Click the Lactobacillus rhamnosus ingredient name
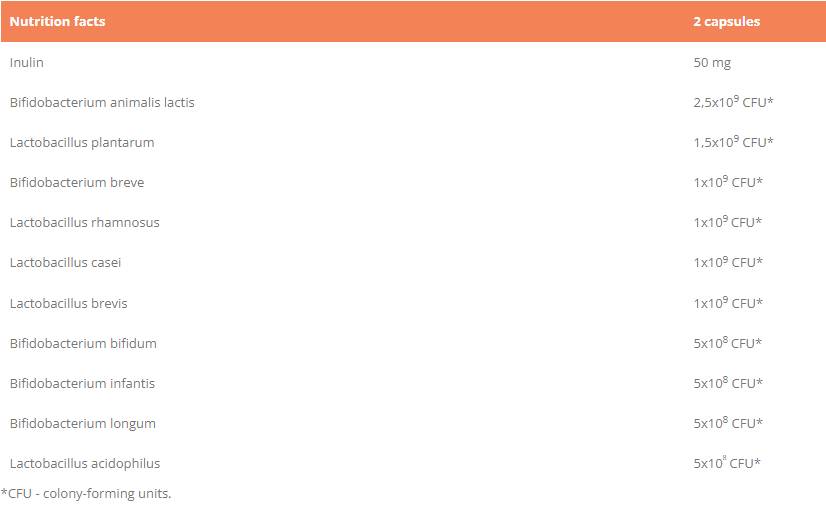Viewport: 826px width, 511px height. pyautogui.click(x=85, y=222)
